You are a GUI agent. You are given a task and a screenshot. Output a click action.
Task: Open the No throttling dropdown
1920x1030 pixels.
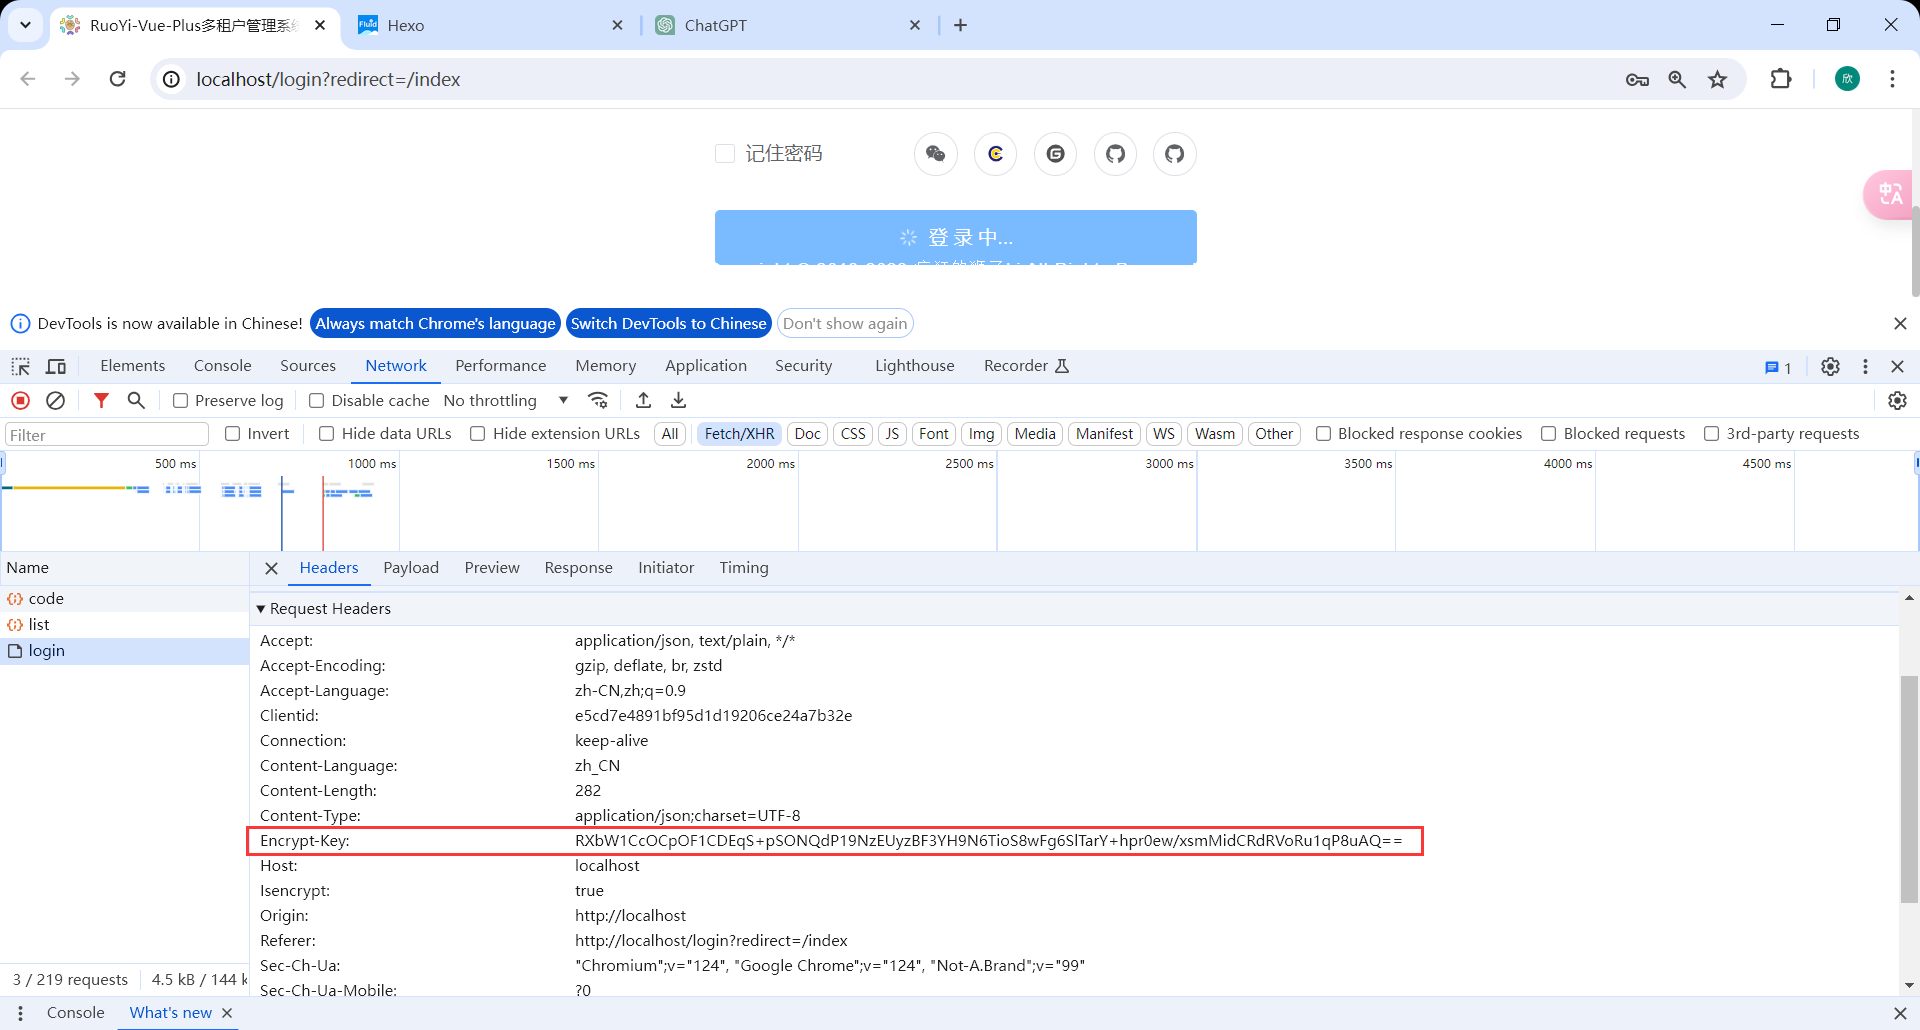tap(506, 400)
